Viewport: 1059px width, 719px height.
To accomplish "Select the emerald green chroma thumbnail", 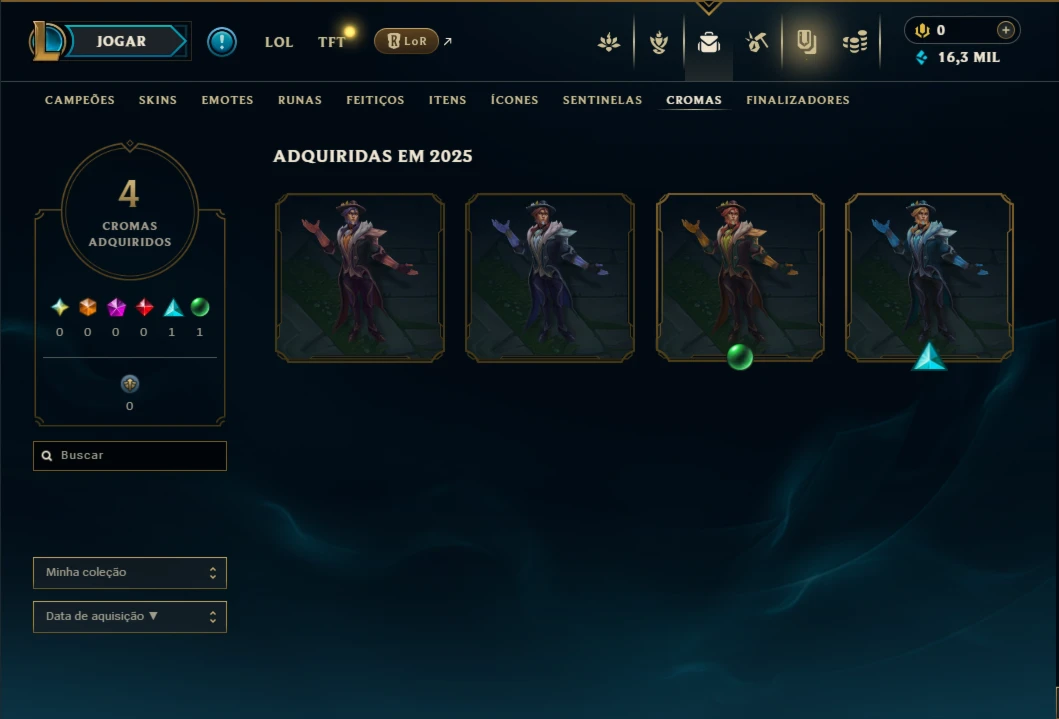I will click(x=740, y=277).
